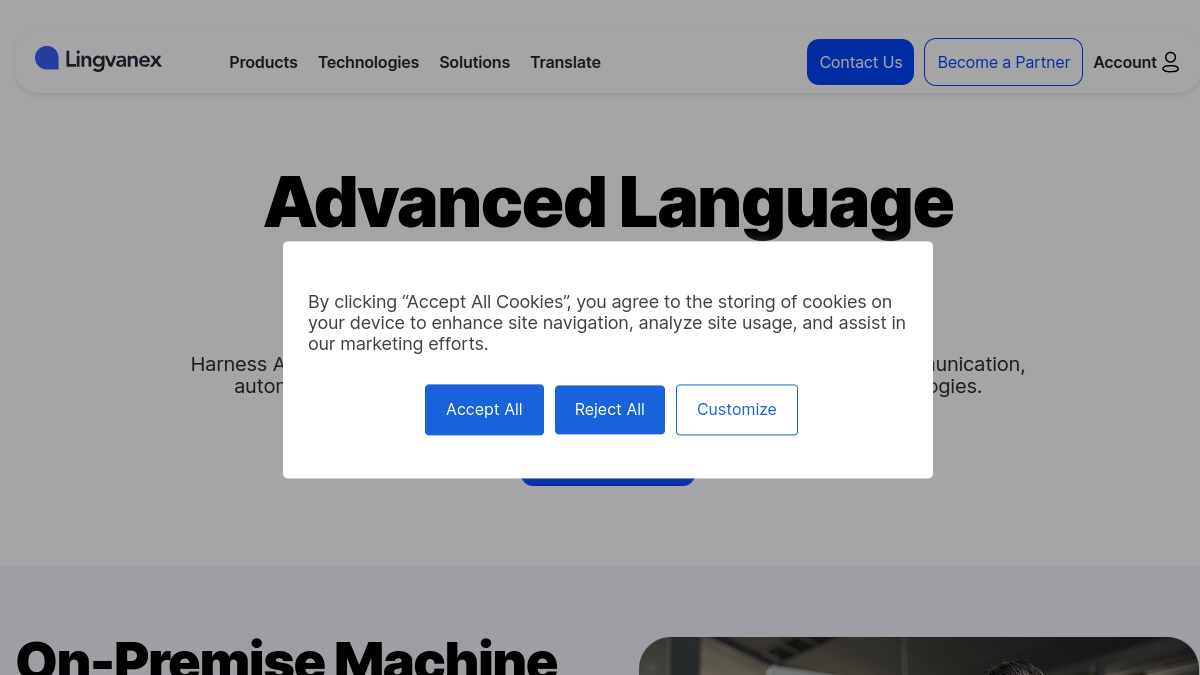This screenshot has height=675, width=1200.
Task: Click the Lingvanex logo icon
Action: click(x=47, y=58)
